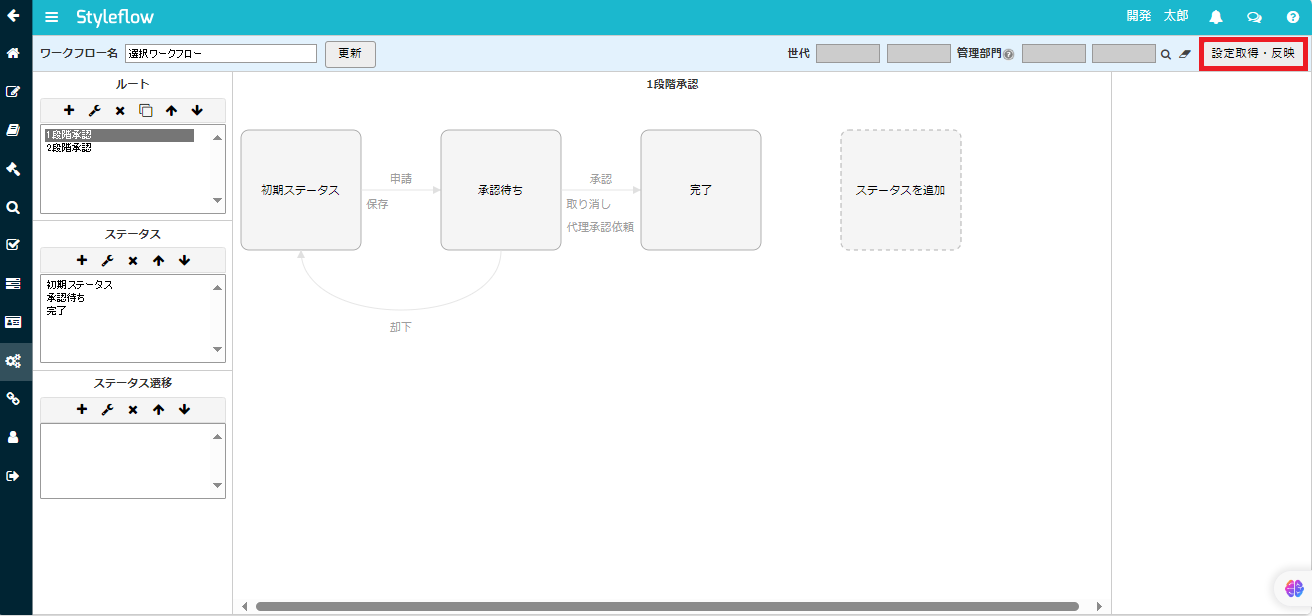Click the first 世代 field
This screenshot has height=616, width=1312.
848,54
